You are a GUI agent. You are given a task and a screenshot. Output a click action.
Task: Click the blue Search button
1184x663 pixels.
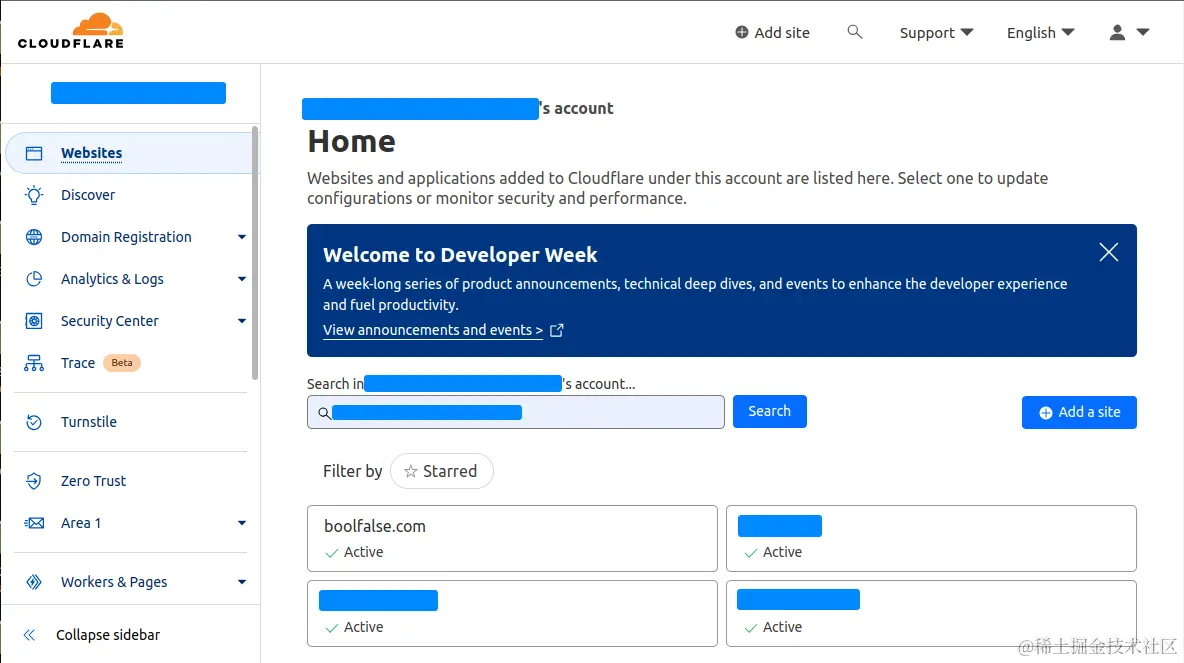click(769, 412)
